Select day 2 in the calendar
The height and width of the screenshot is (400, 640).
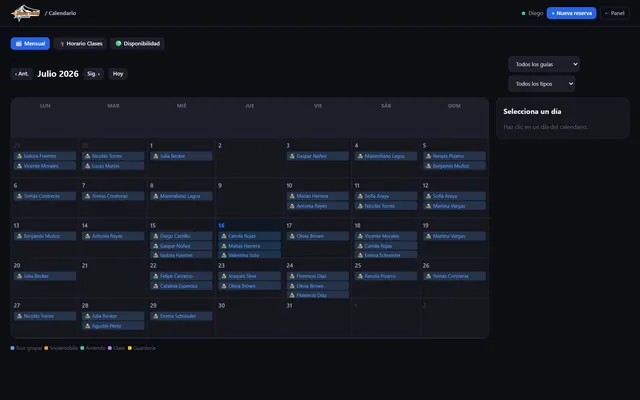coord(249,158)
